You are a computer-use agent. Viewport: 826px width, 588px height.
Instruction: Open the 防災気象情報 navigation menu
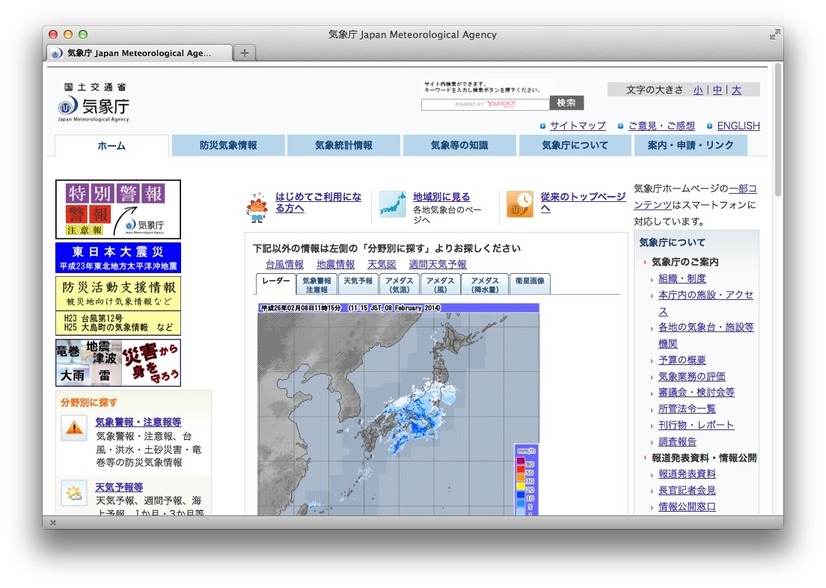point(228,145)
